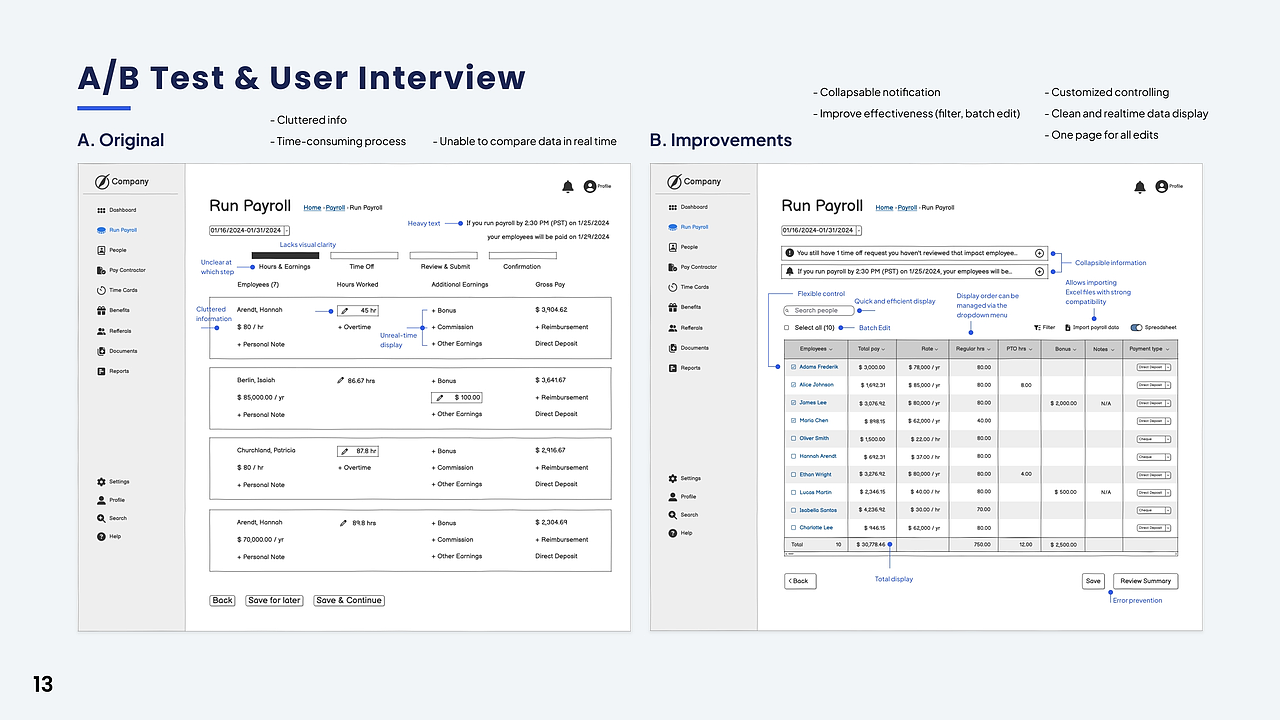
Task: Click Pay Contractor icon in Original sidebar
Action: (101, 270)
